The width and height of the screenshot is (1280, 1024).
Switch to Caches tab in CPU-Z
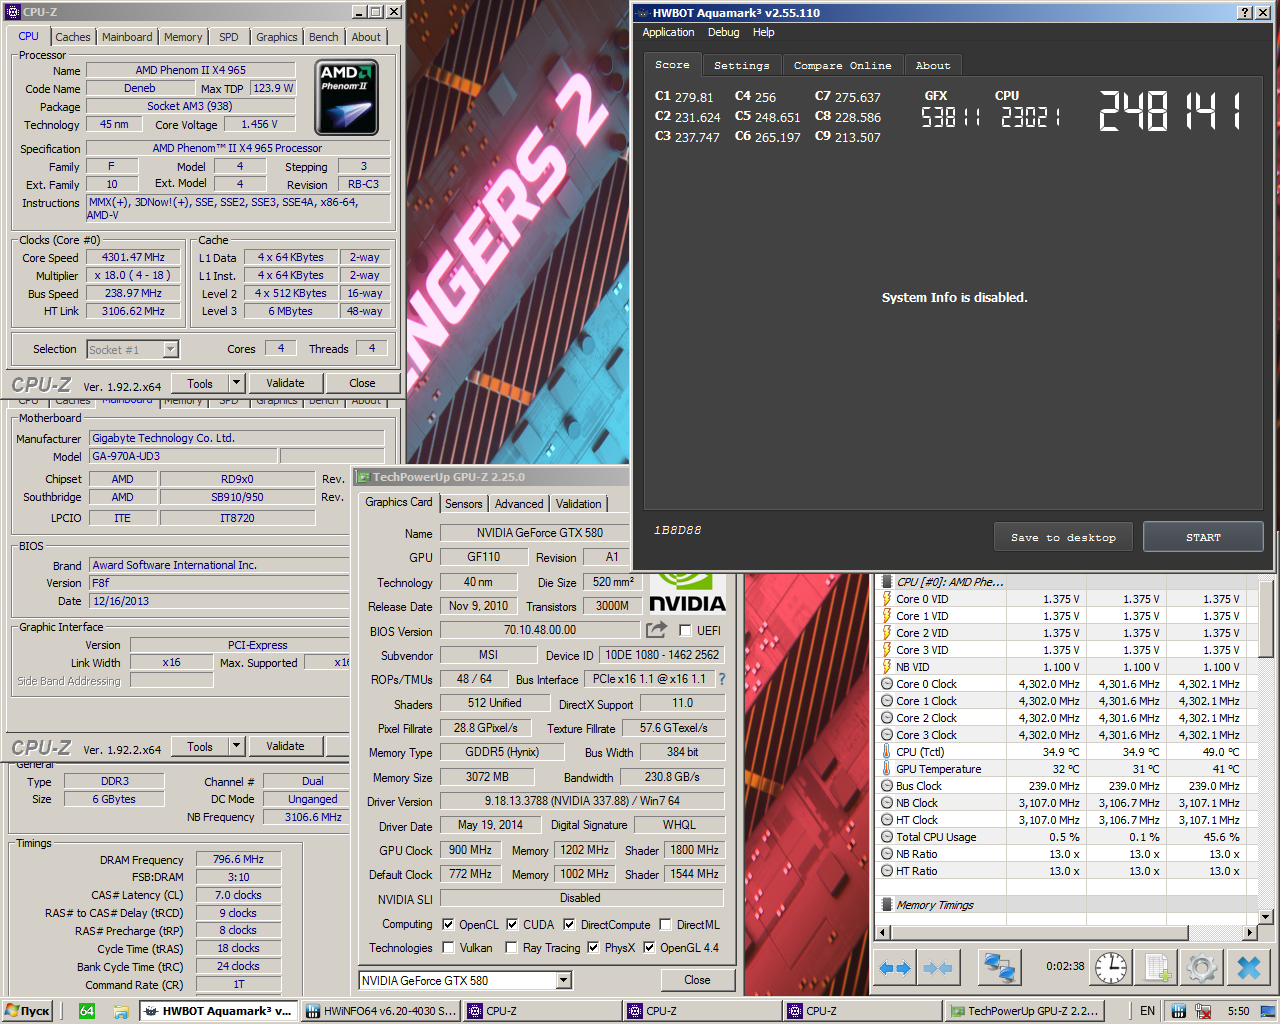[73, 37]
